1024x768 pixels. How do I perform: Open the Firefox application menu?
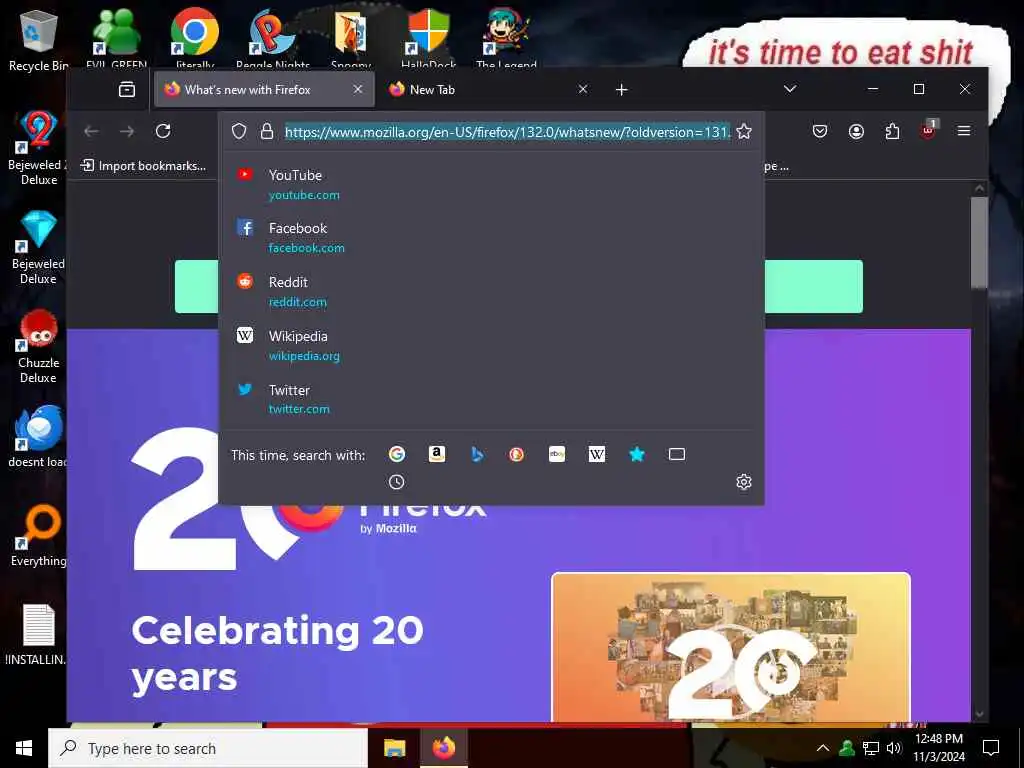[x=963, y=131]
